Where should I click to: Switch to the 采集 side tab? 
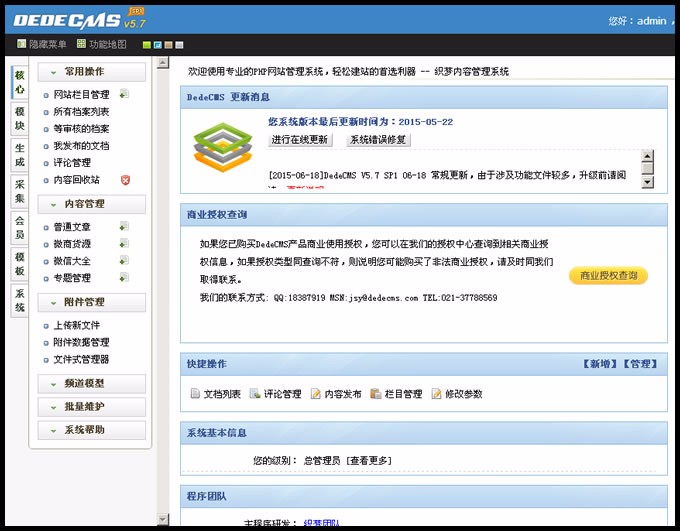click(x=20, y=191)
